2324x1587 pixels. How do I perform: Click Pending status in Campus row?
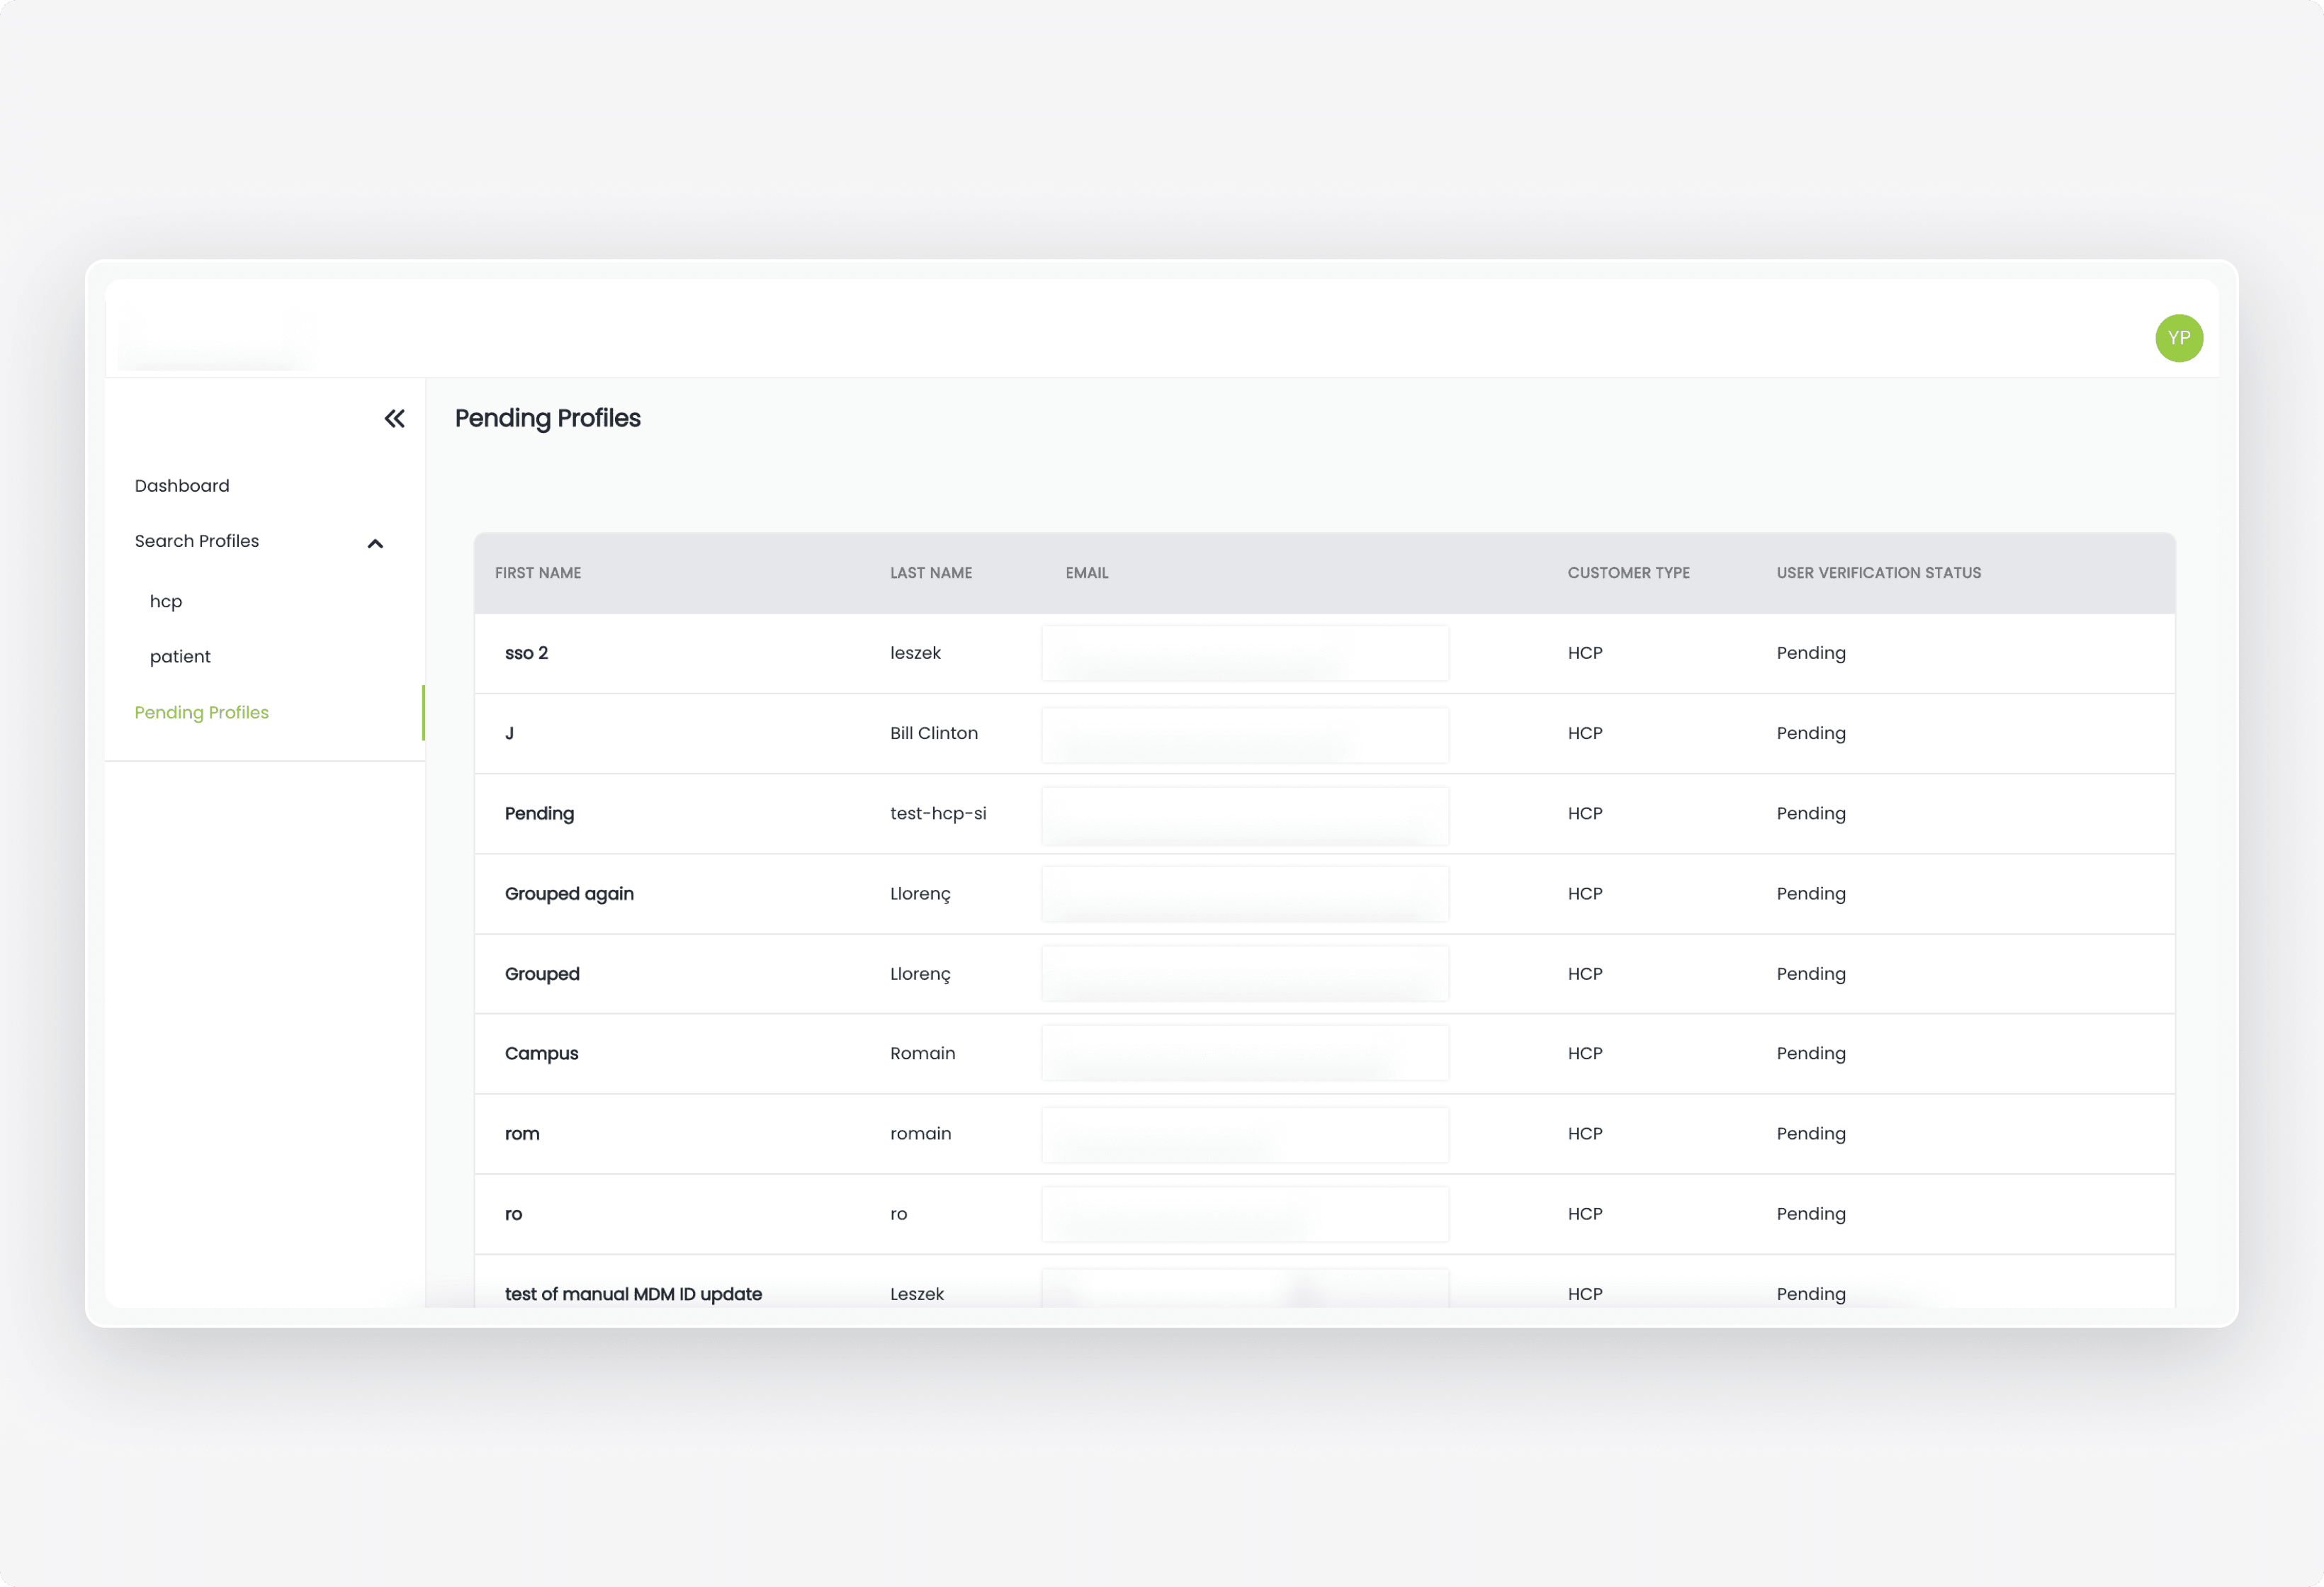pyautogui.click(x=1810, y=1054)
